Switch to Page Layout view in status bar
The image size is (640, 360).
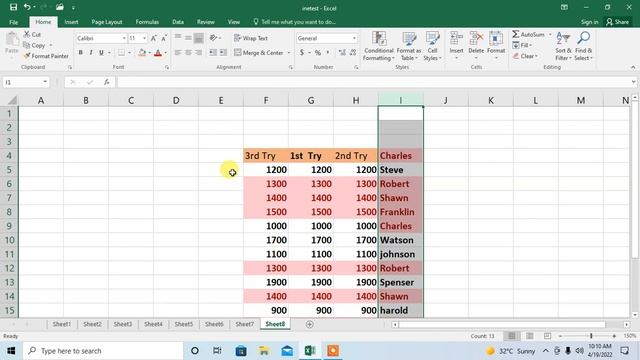point(530,336)
